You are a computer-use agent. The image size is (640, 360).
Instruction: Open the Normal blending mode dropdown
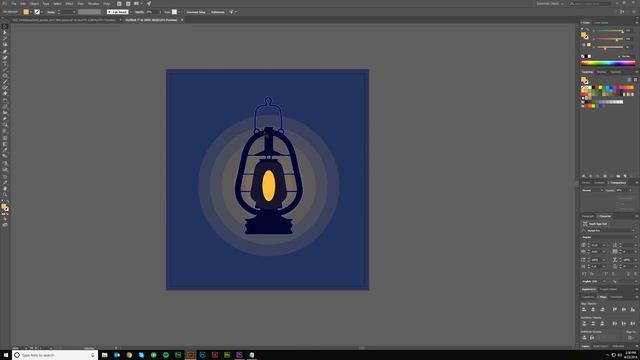pyautogui.click(x=592, y=190)
